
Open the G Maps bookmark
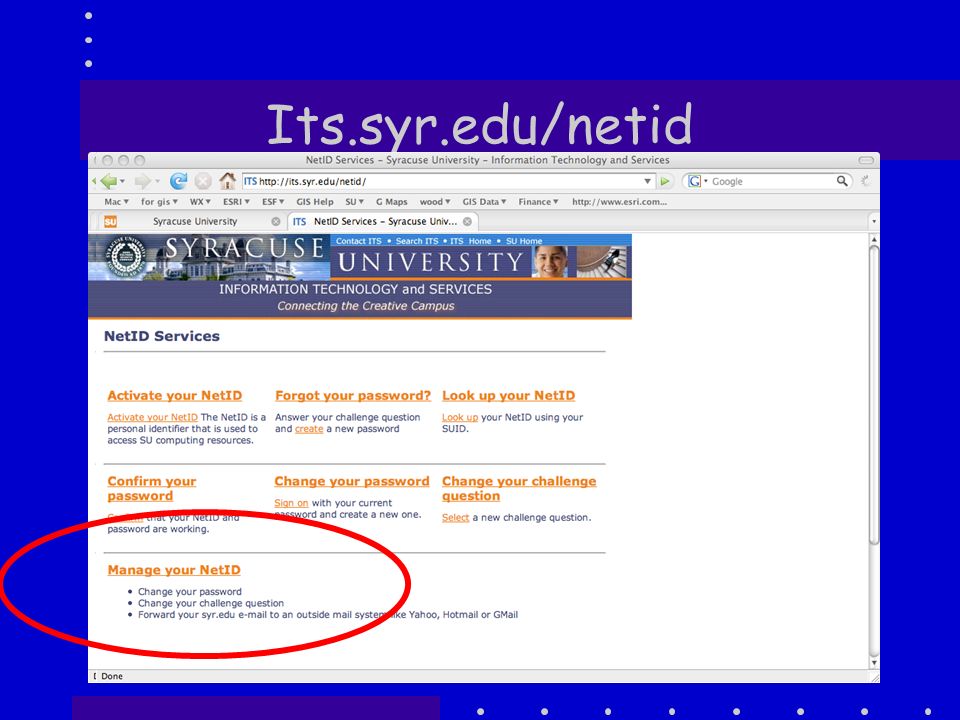coord(391,201)
